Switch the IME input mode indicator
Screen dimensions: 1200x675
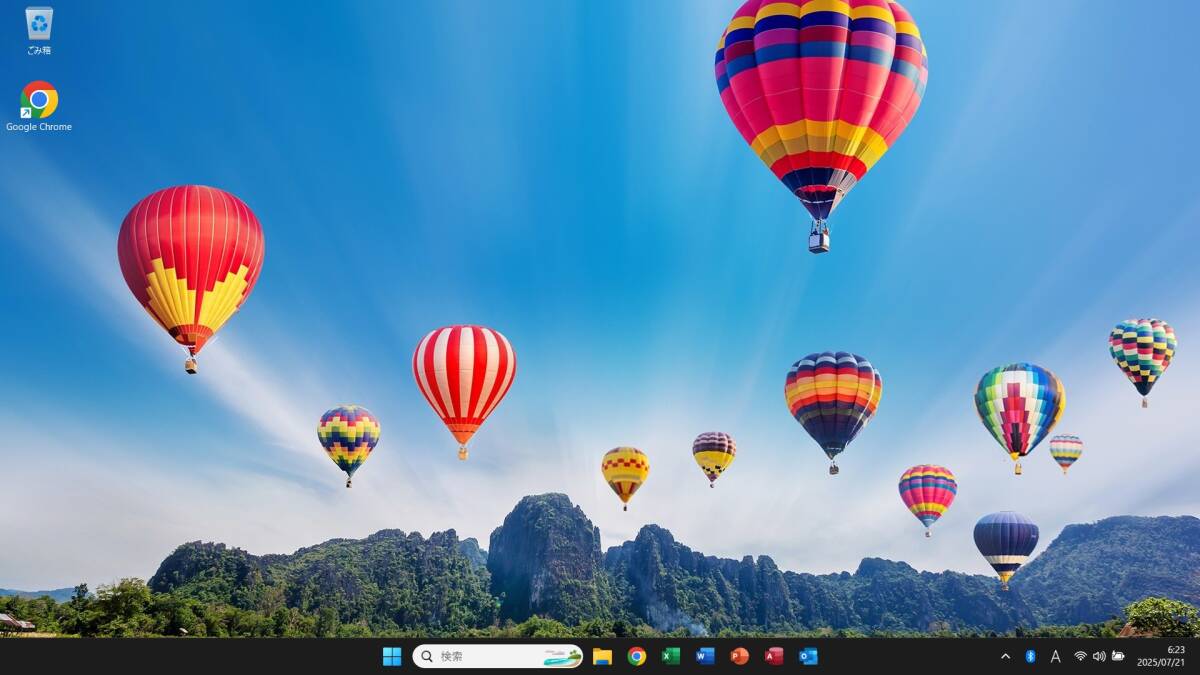coord(1055,656)
